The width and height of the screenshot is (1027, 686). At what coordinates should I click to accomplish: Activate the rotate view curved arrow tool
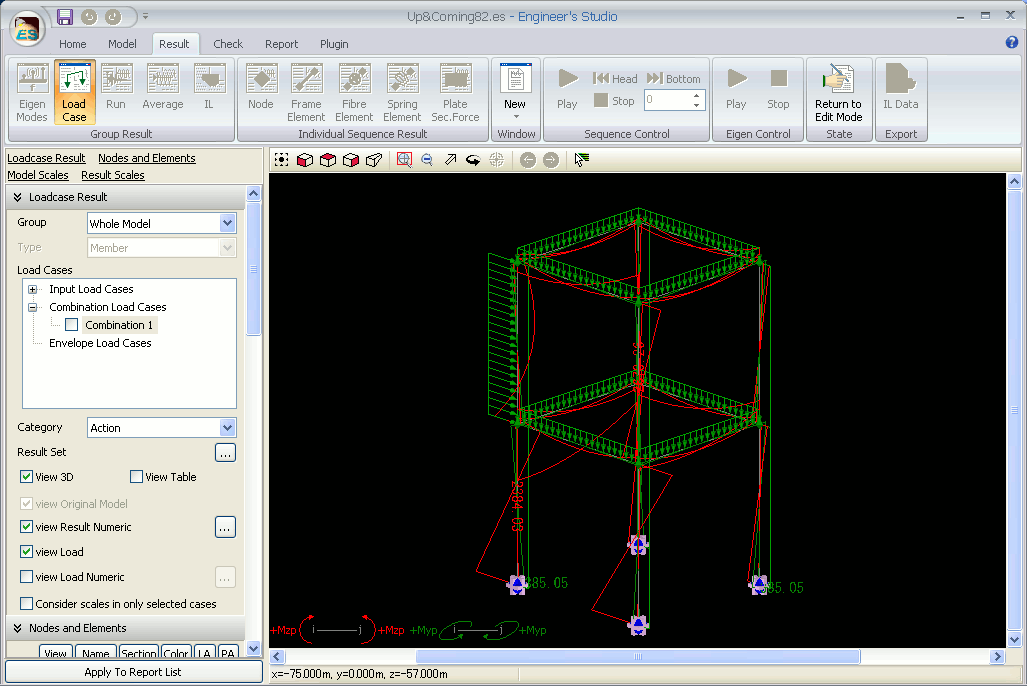473,160
